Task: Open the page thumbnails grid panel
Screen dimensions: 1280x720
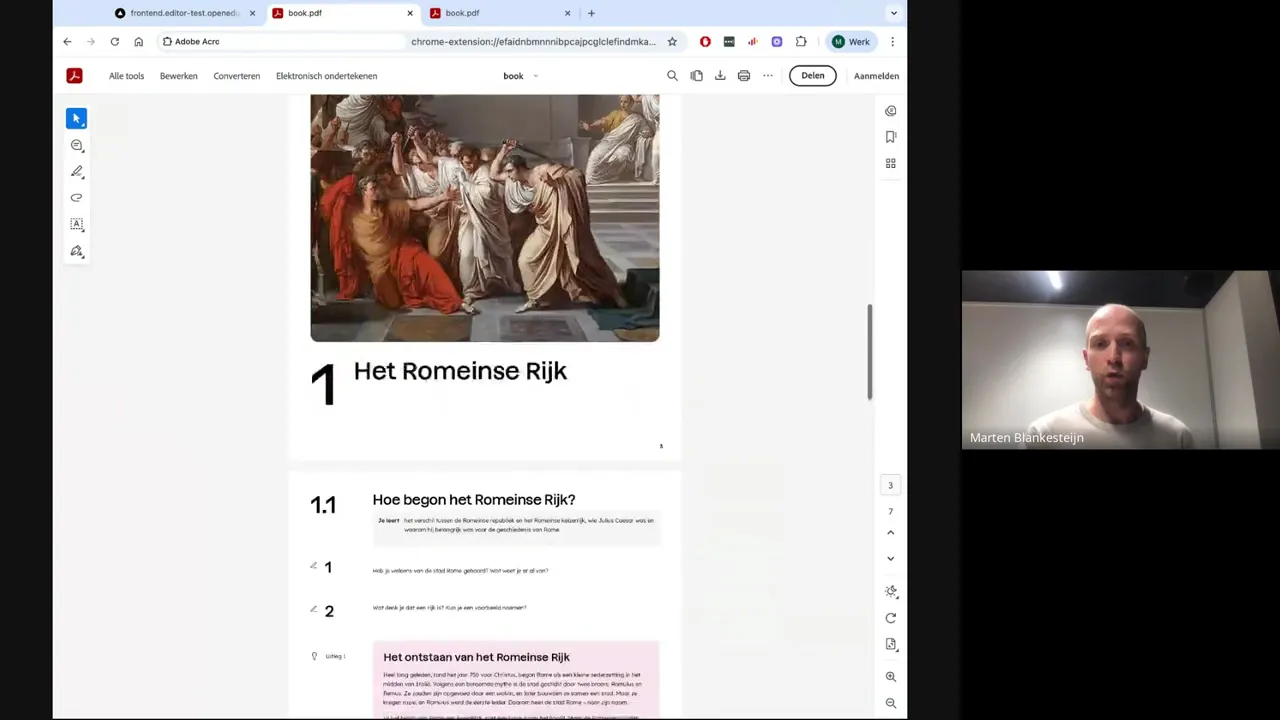Action: tap(890, 163)
